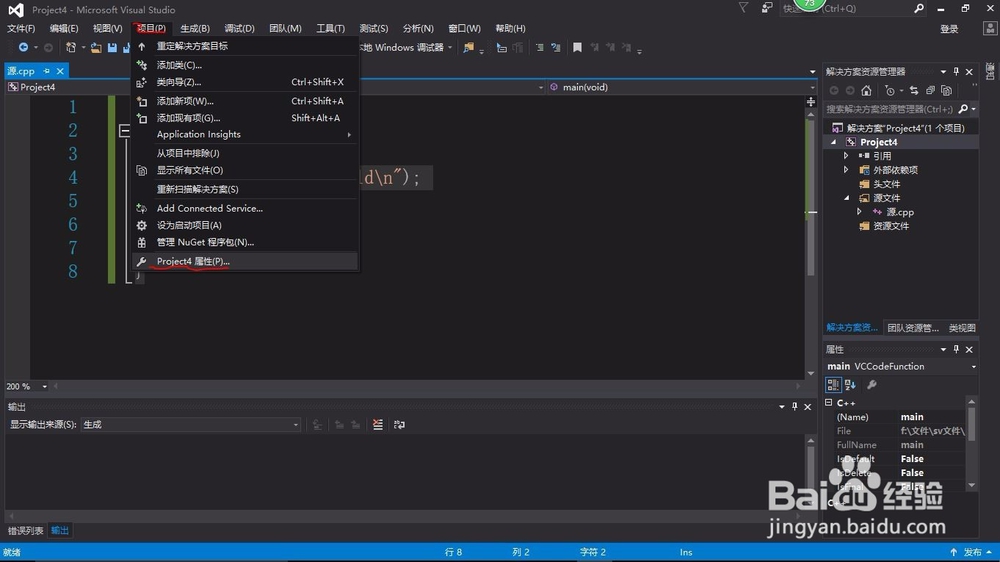This screenshot has width=1000, height=562.
Task: Click the notifications filter funnel icon
Action: coord(743,8)
